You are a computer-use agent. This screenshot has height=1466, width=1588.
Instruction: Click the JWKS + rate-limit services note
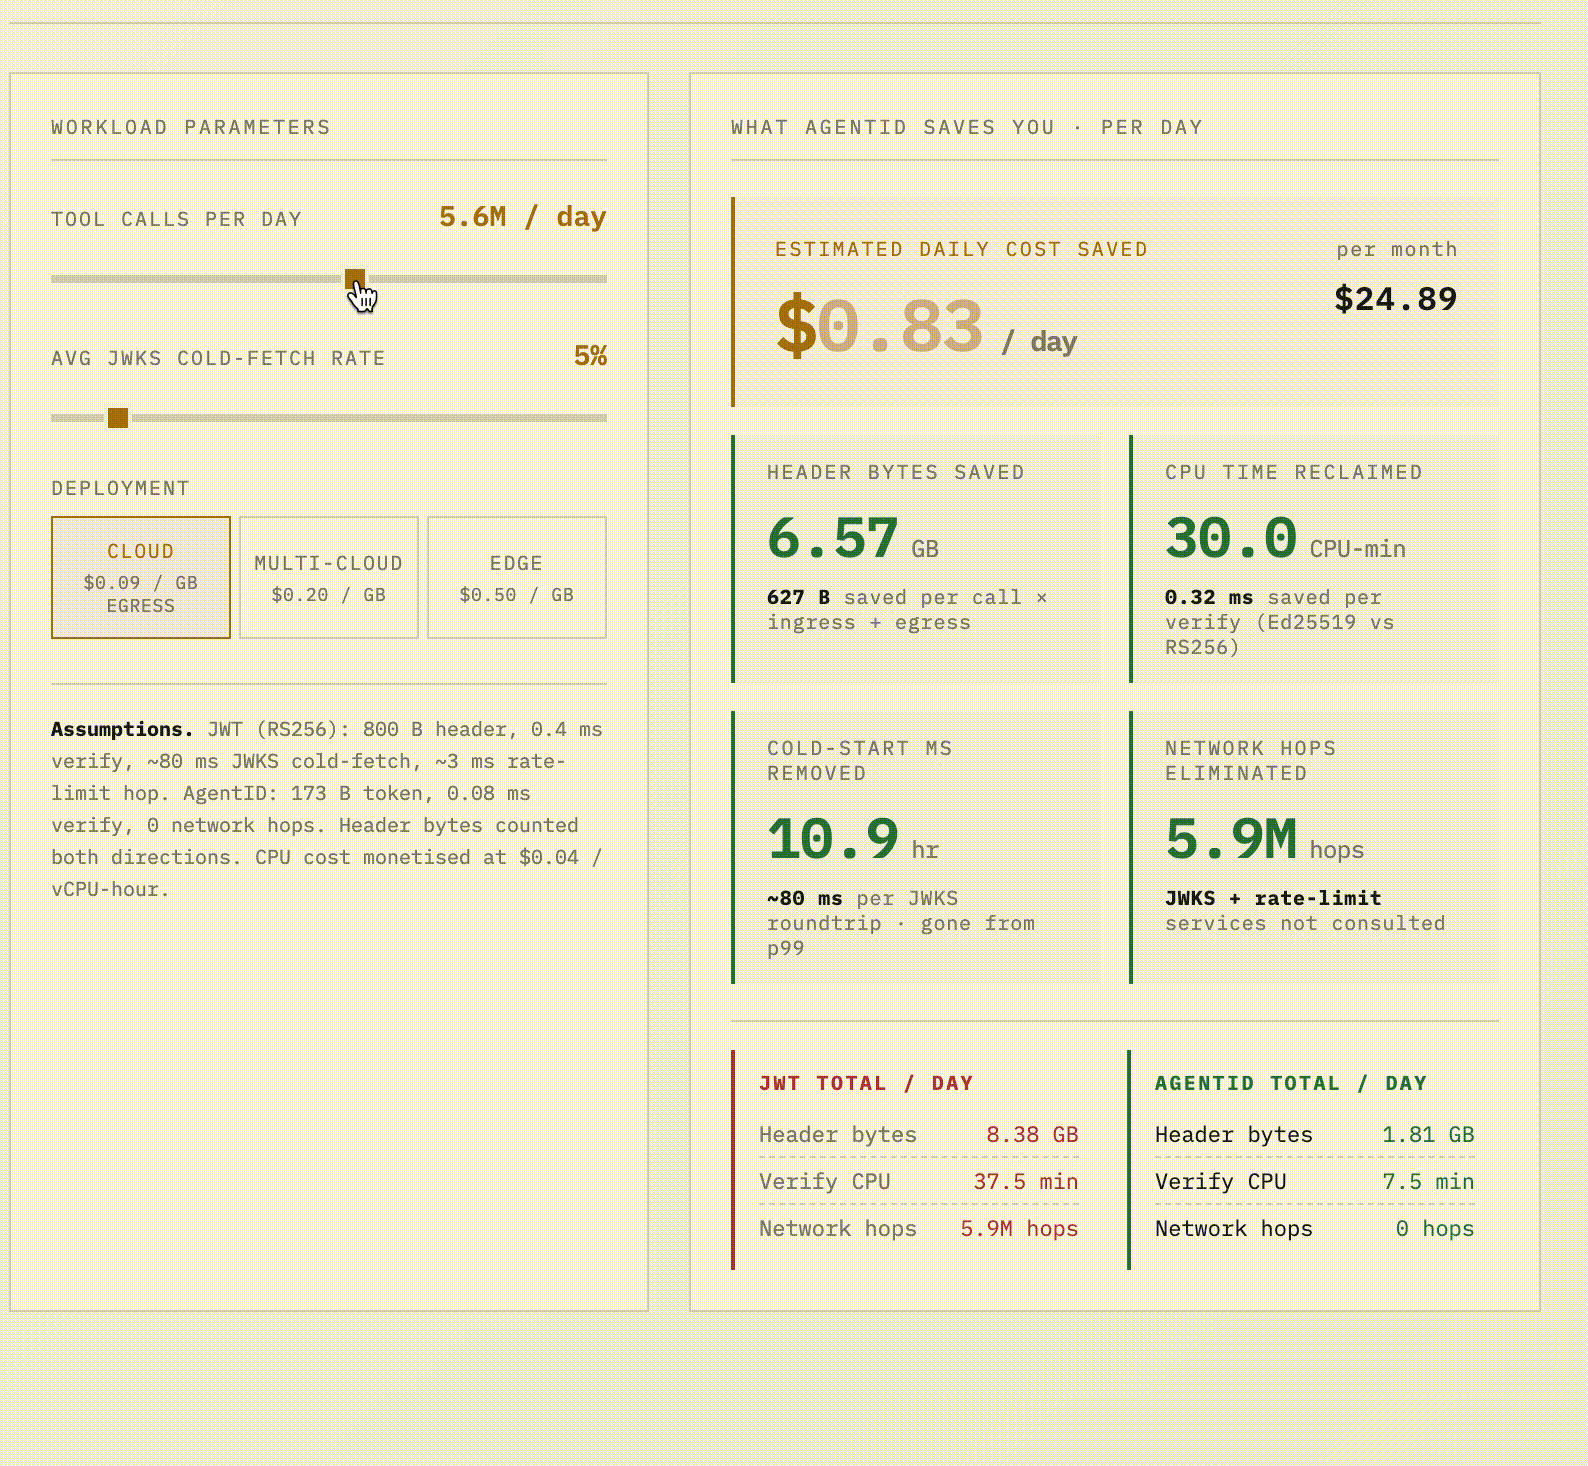1305,911
